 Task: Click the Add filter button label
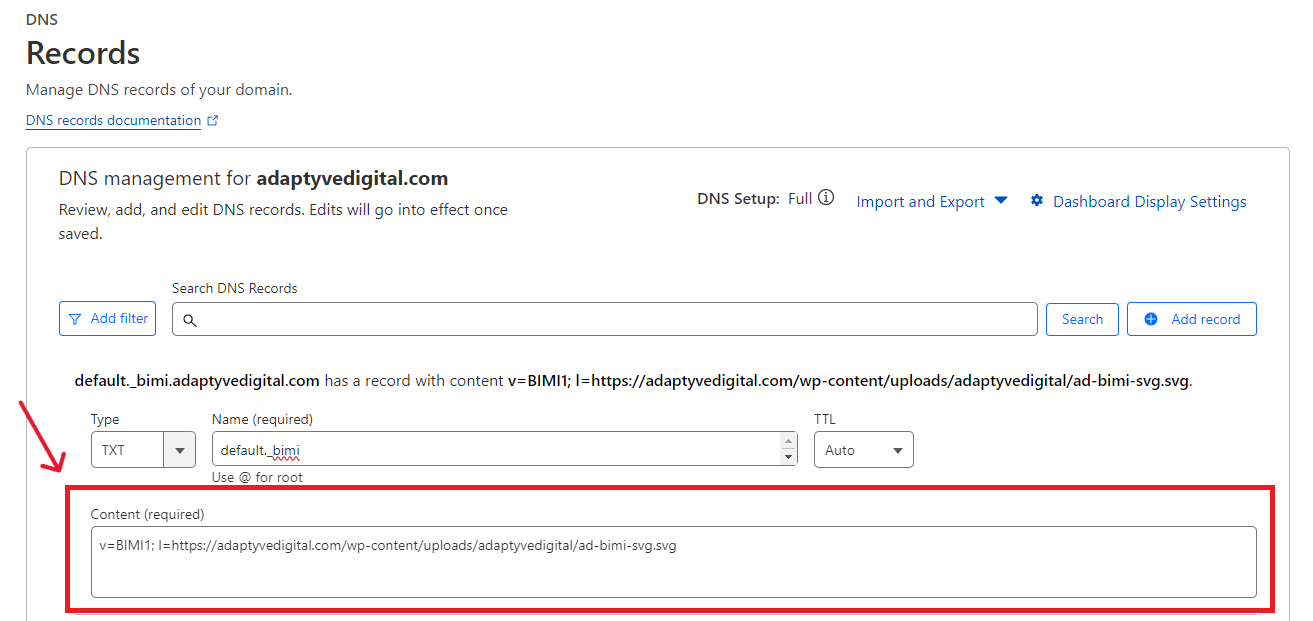tap(119, 319)
